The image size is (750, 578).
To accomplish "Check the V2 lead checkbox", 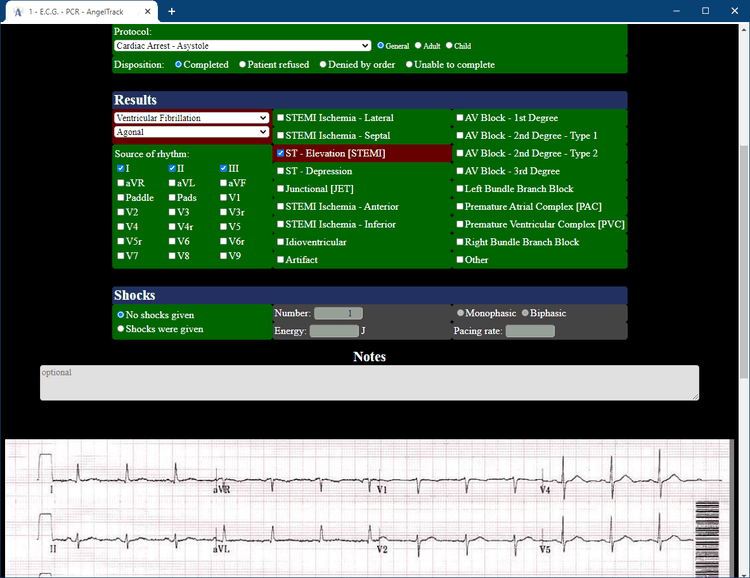I will (121, 212).
